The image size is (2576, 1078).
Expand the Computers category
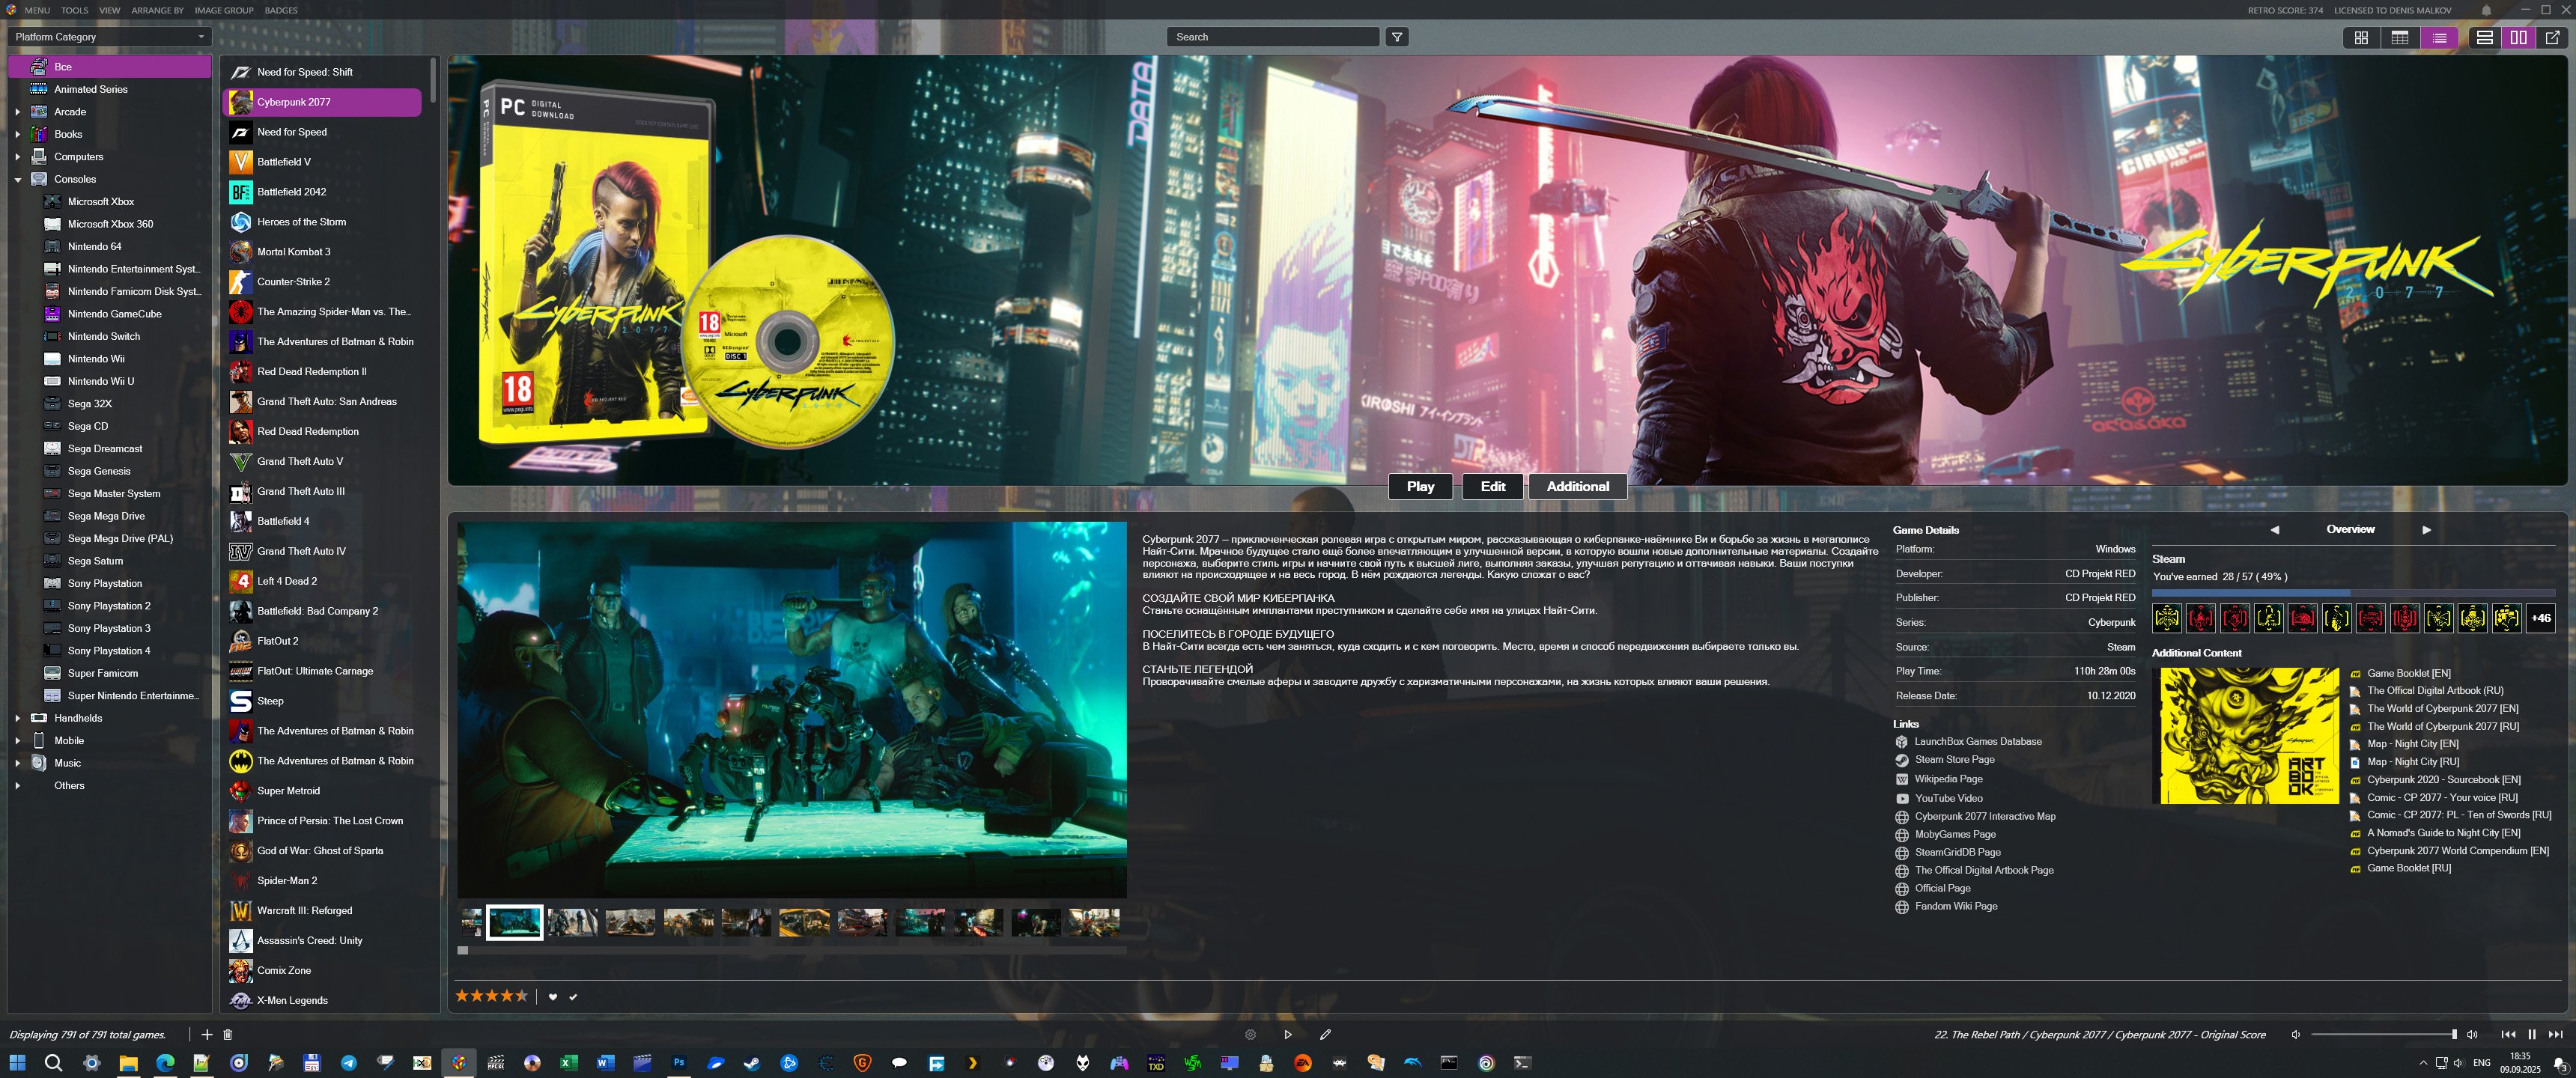[17, 157]
